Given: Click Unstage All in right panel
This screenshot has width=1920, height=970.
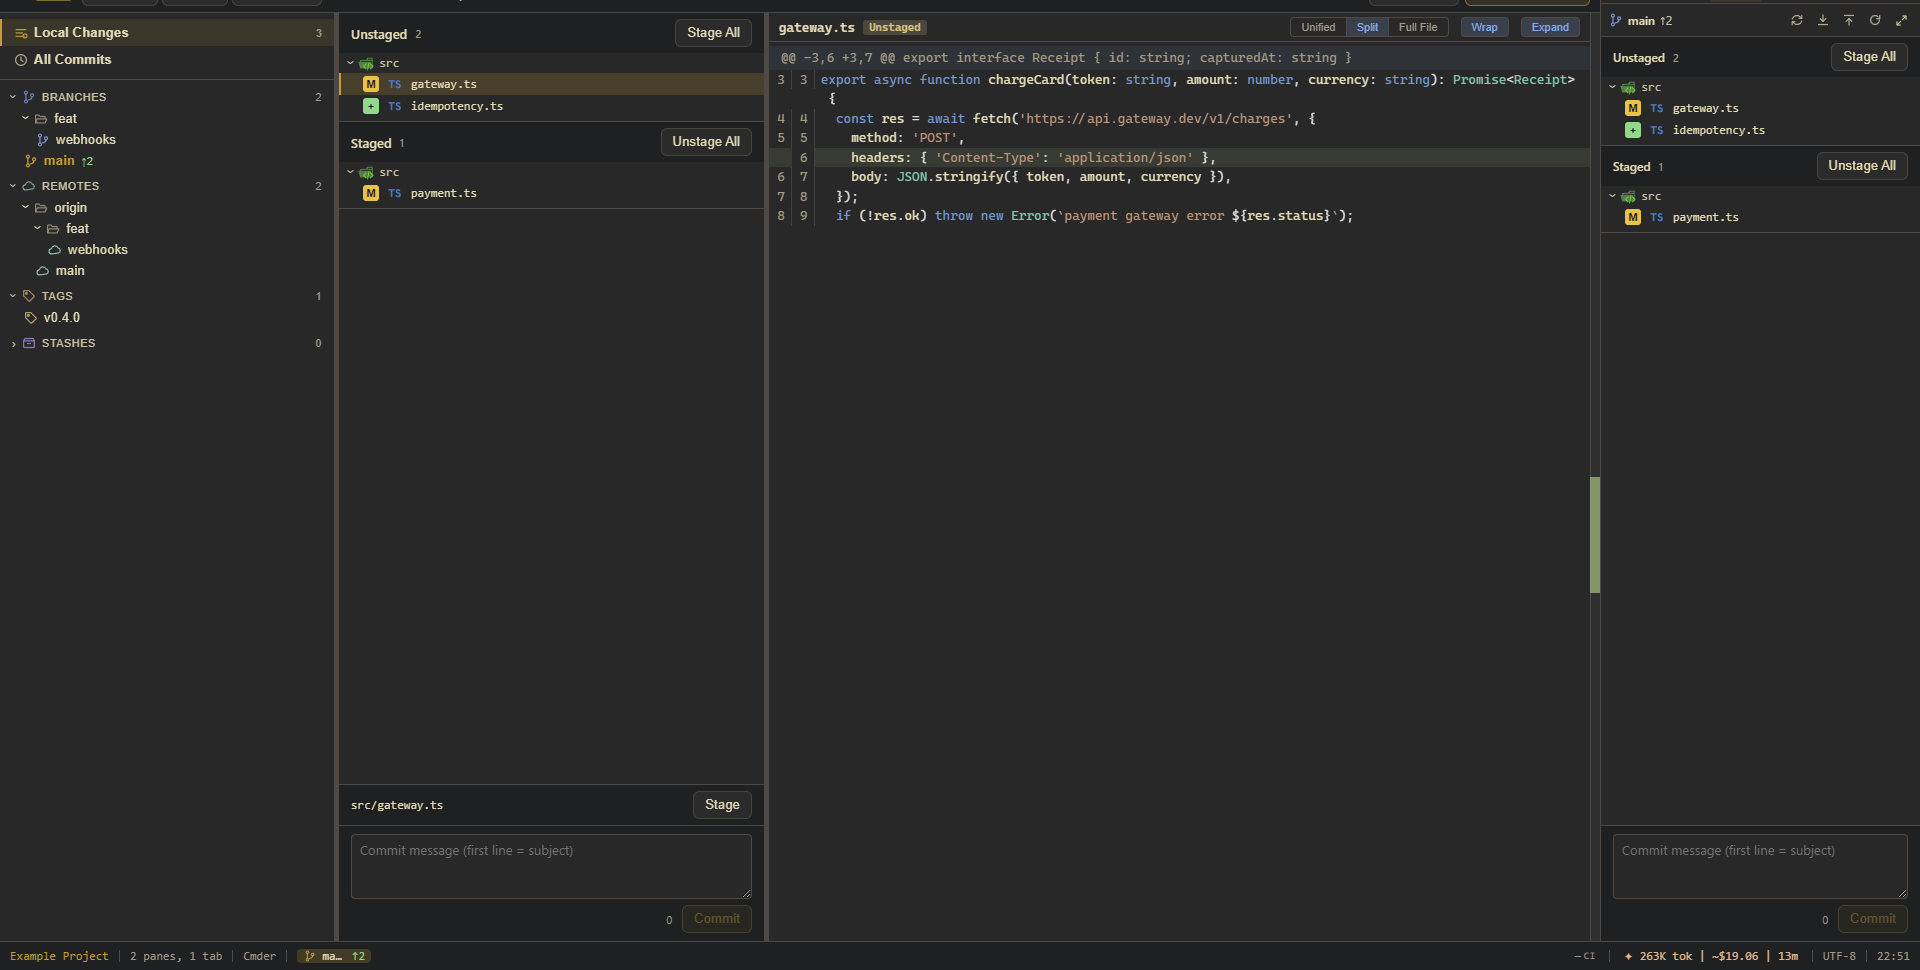Looking at the screenshot, I should 1862,166.
